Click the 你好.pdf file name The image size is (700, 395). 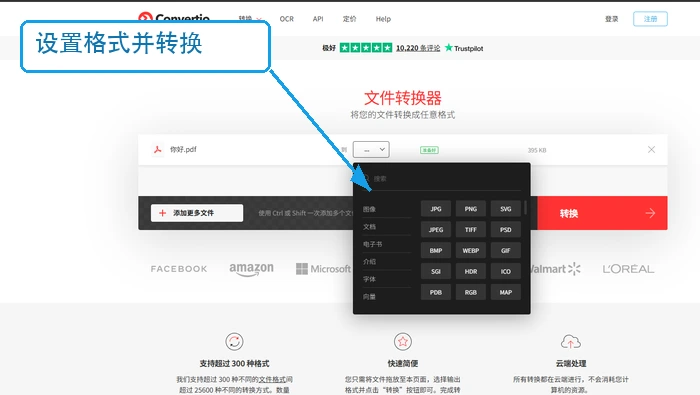click(x=183, y=150)
